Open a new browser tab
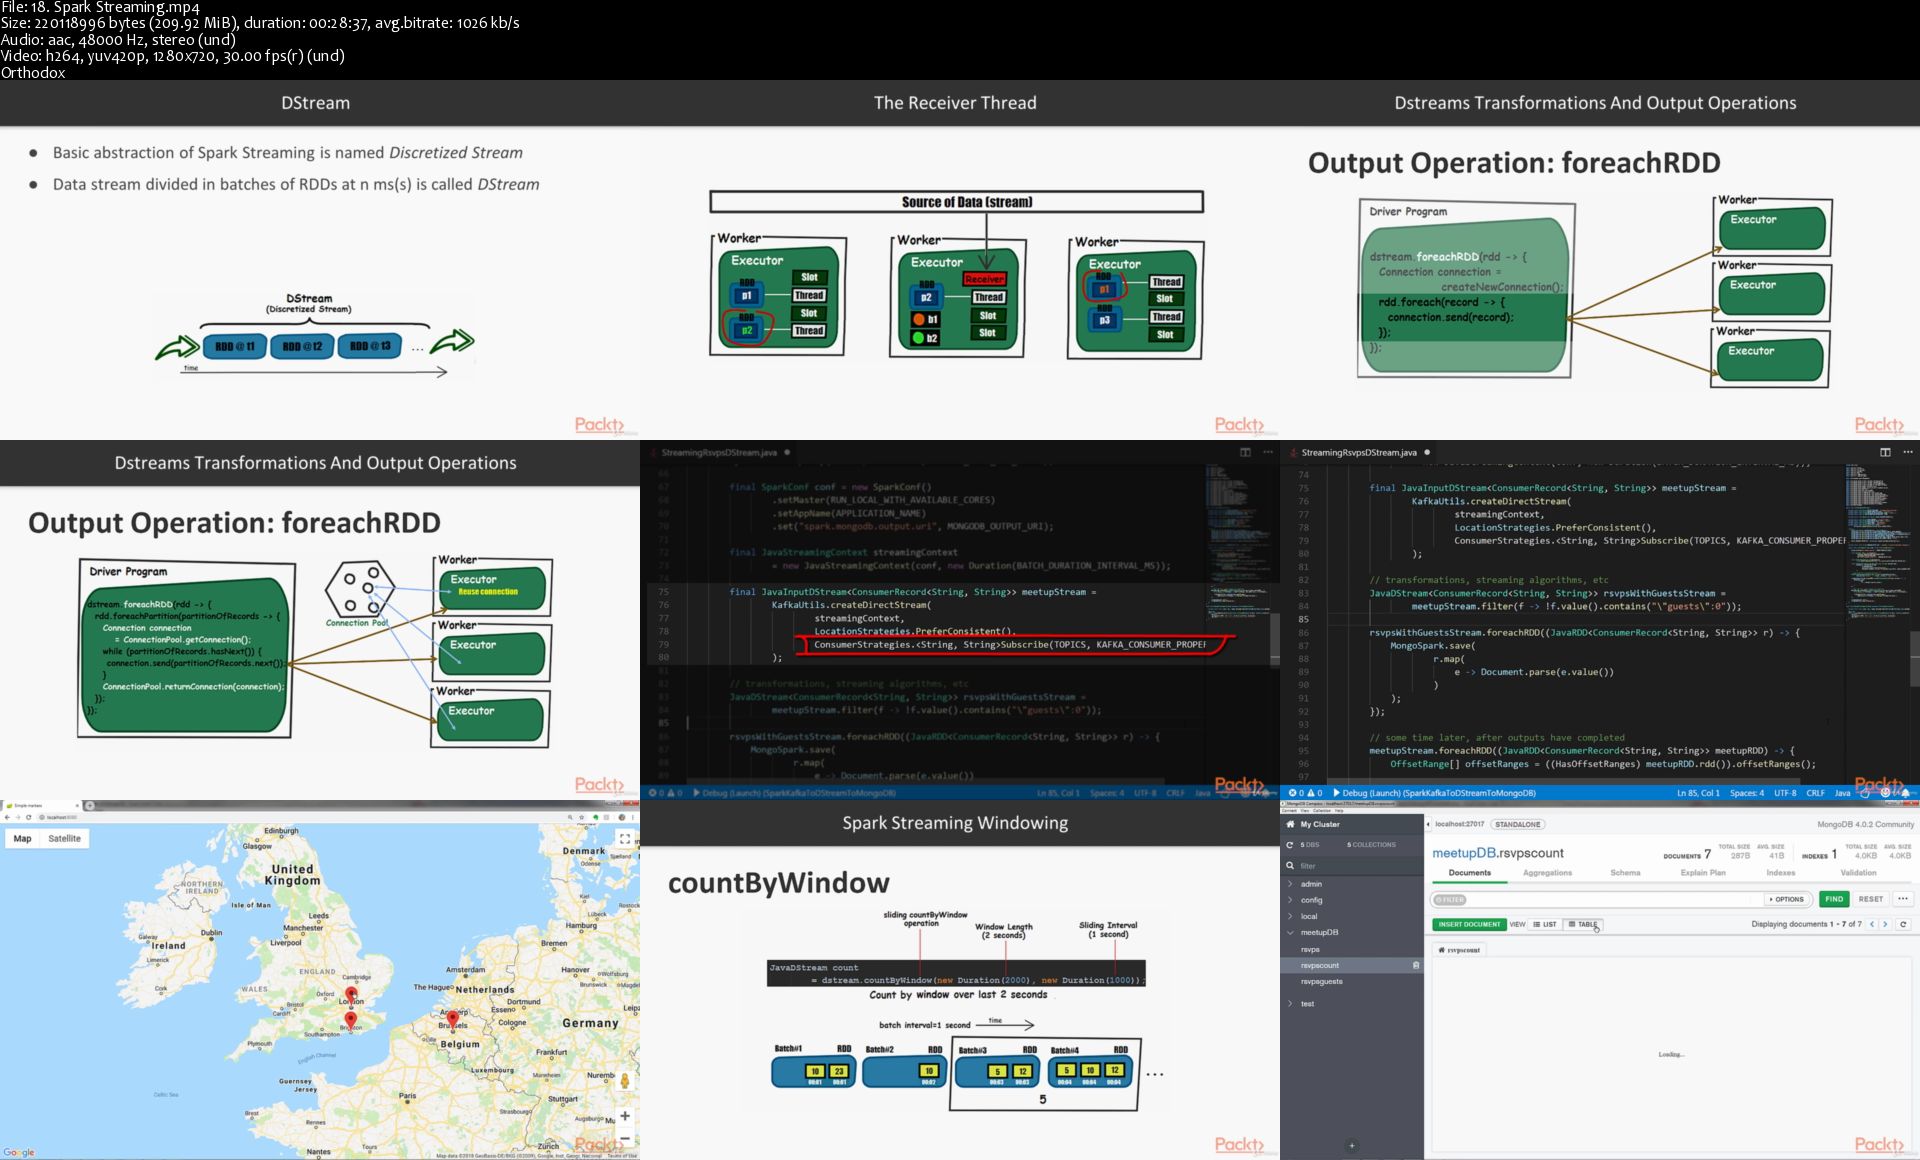Viewport: 1920px width, 1160px height. 89,805
